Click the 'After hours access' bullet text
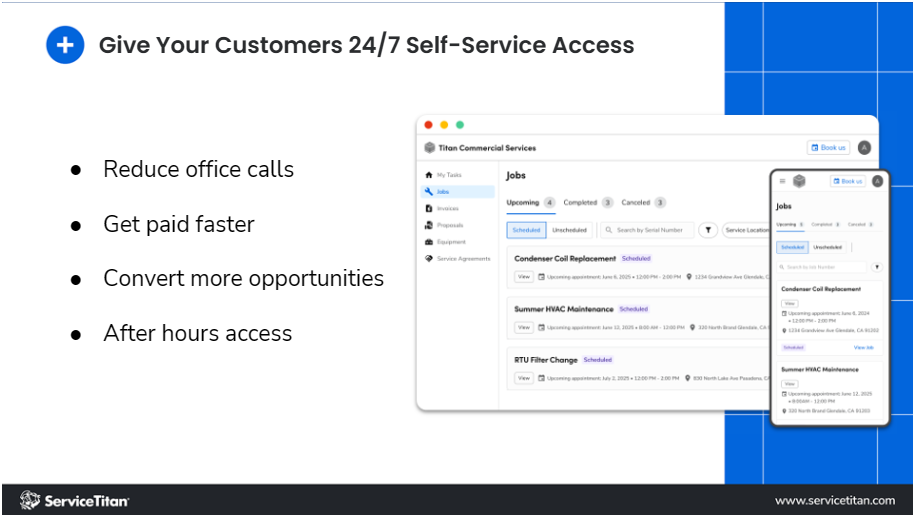 [198, 333]
